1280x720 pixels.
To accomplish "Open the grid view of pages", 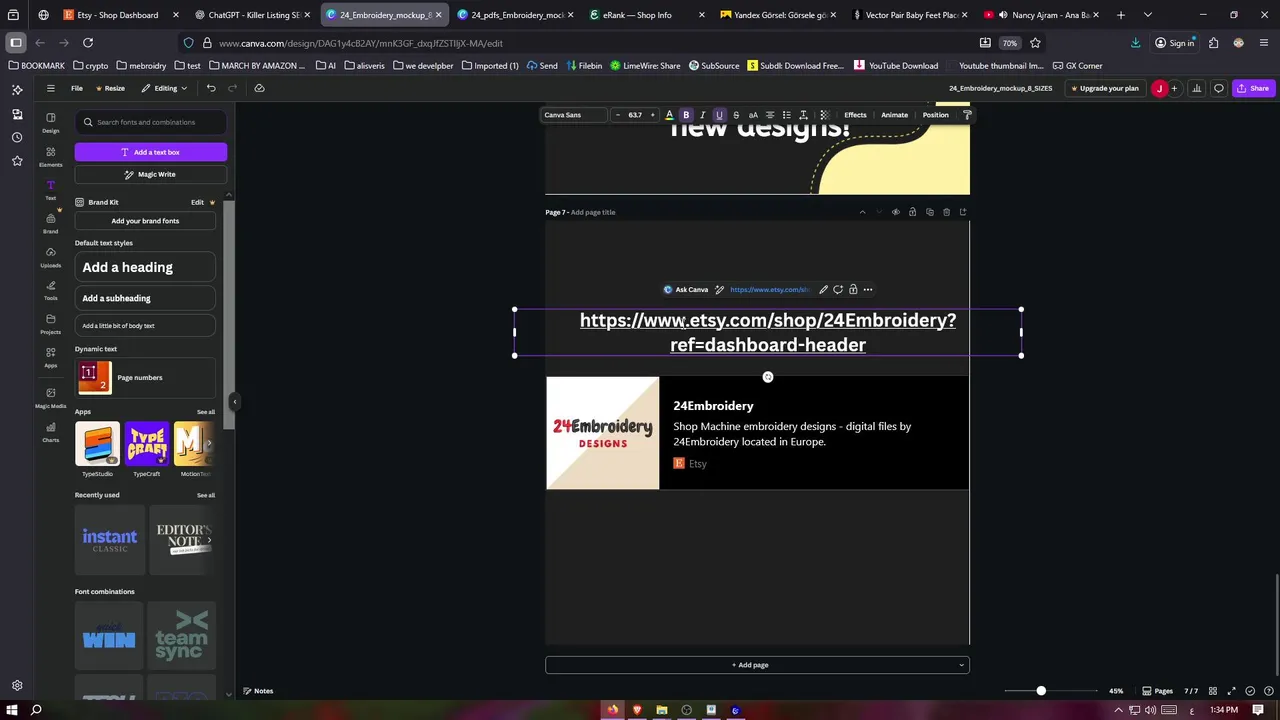I will coord(1212,691).
